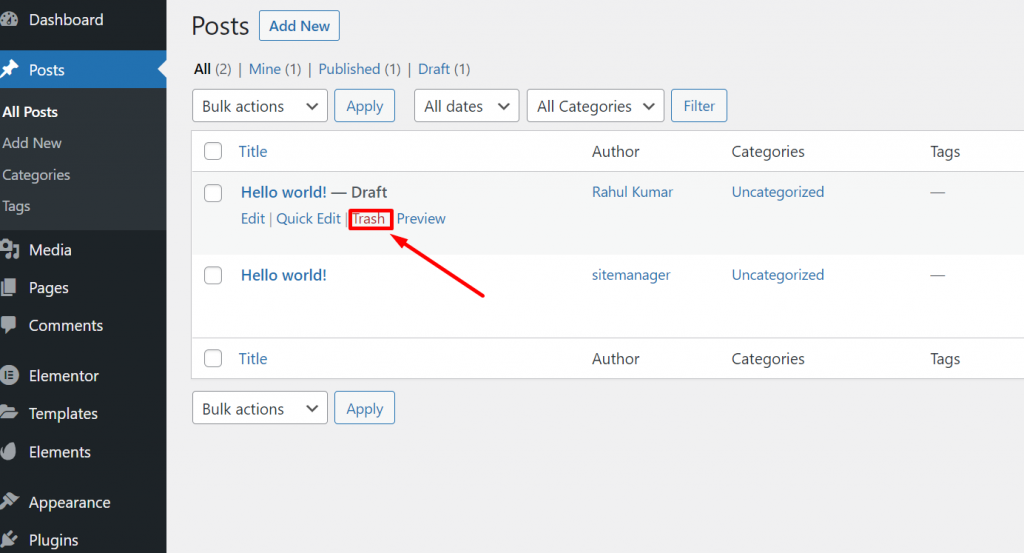Image resolution: width=1024 pixels, height=553 pixels.
Task: Check the Hello world! Draft post checkbox
Action: [213, 193]
